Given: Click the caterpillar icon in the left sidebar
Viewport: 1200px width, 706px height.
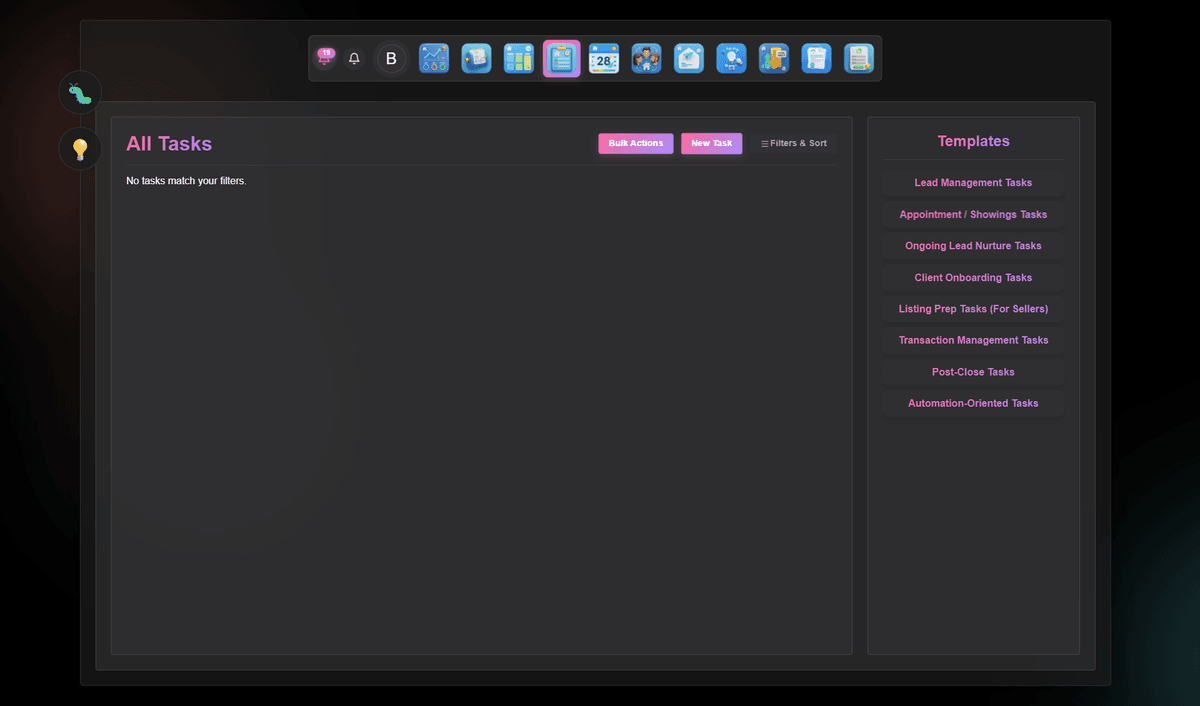Looking at the screenshot, I should [79, 92].
